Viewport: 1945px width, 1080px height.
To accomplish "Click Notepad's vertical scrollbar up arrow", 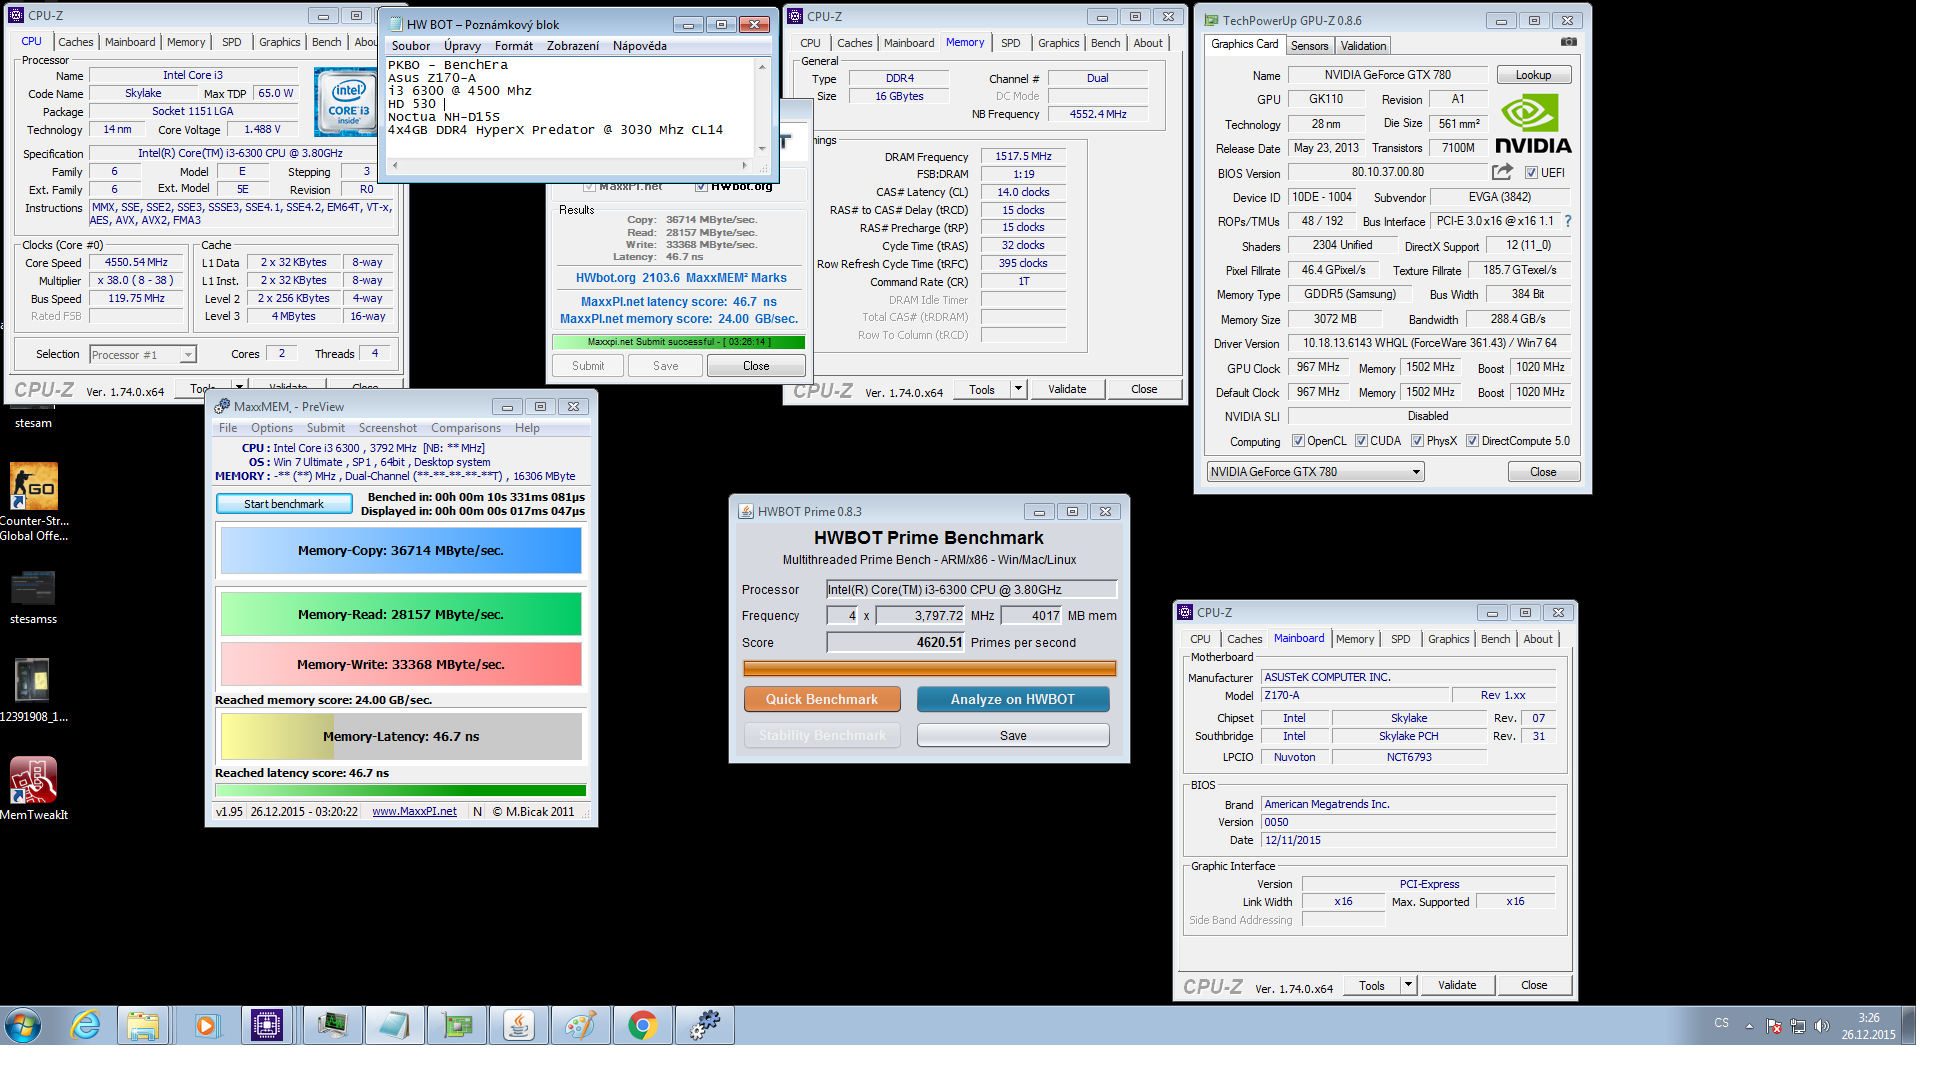I will pos(762,67).
